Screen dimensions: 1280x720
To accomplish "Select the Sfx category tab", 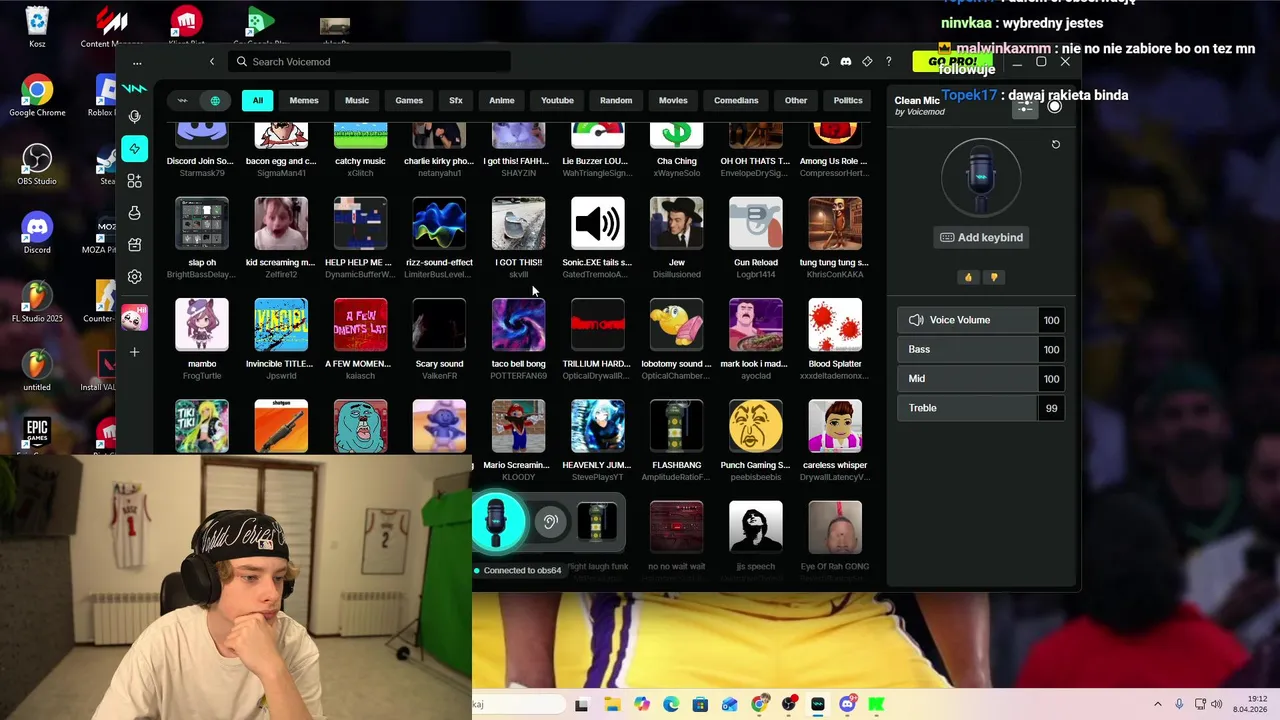I will (456, 100).
